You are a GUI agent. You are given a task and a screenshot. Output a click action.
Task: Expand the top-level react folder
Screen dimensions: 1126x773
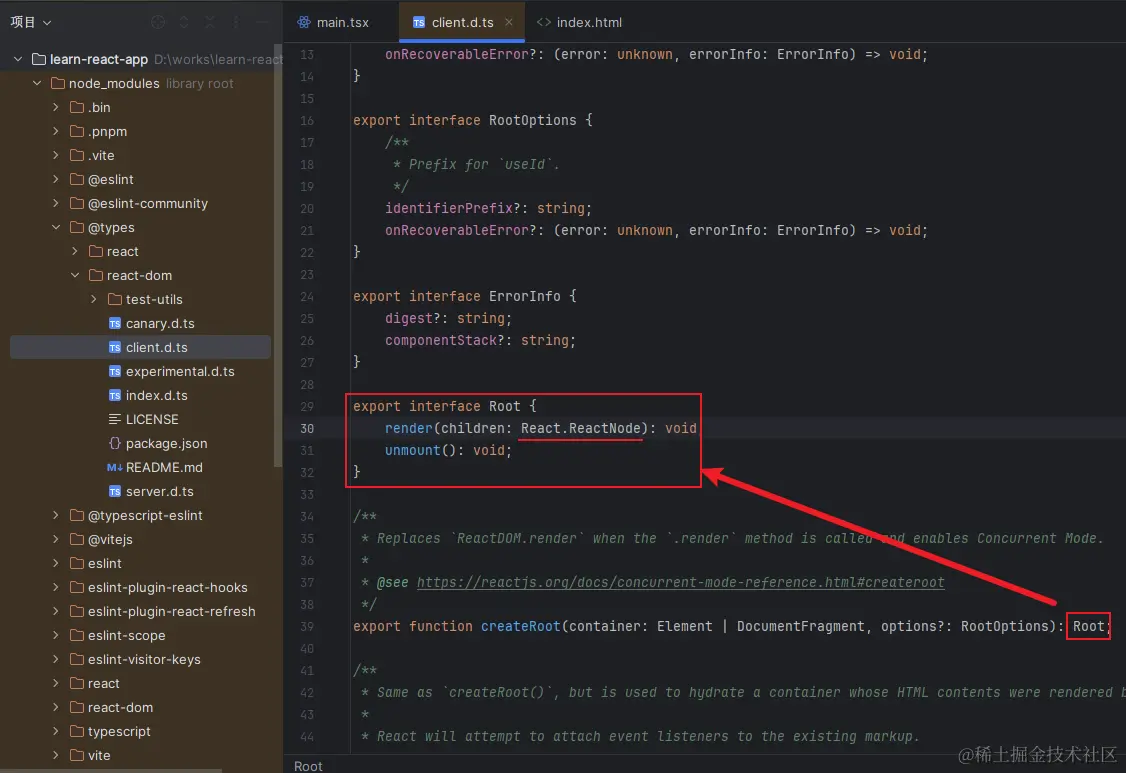point(55,683)
